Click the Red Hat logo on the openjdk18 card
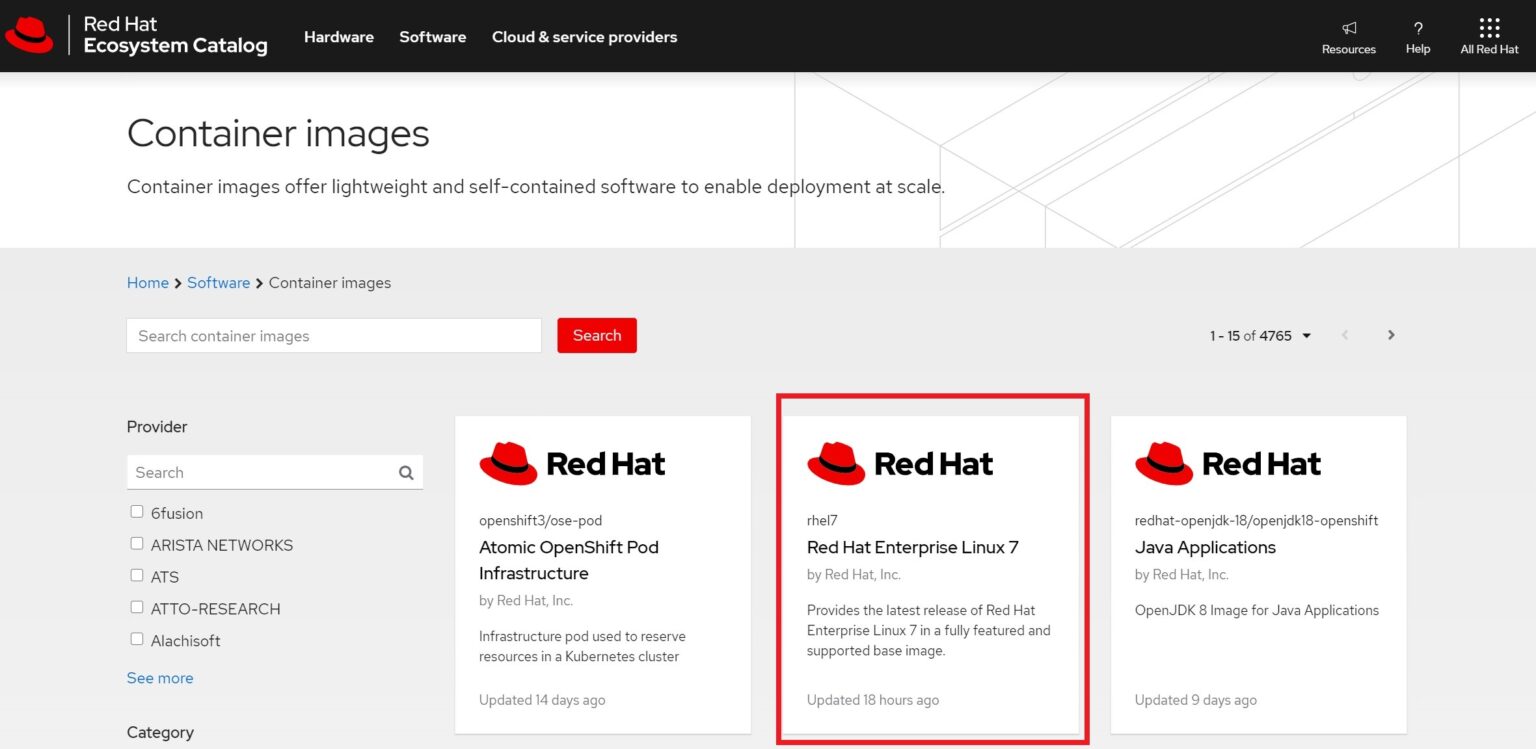1536x749 pixels. (x=1227, y=463)
